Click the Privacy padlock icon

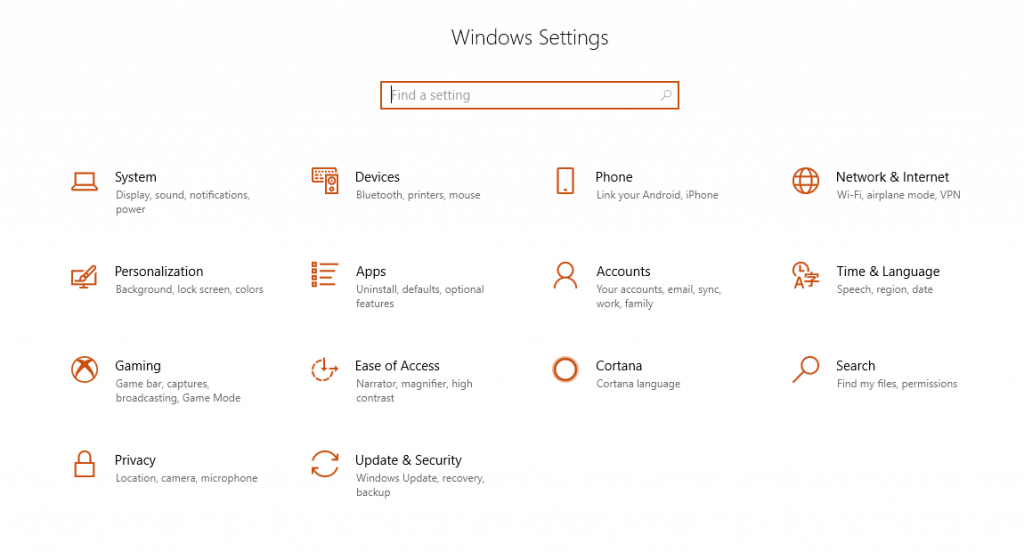tap(84, 464)
